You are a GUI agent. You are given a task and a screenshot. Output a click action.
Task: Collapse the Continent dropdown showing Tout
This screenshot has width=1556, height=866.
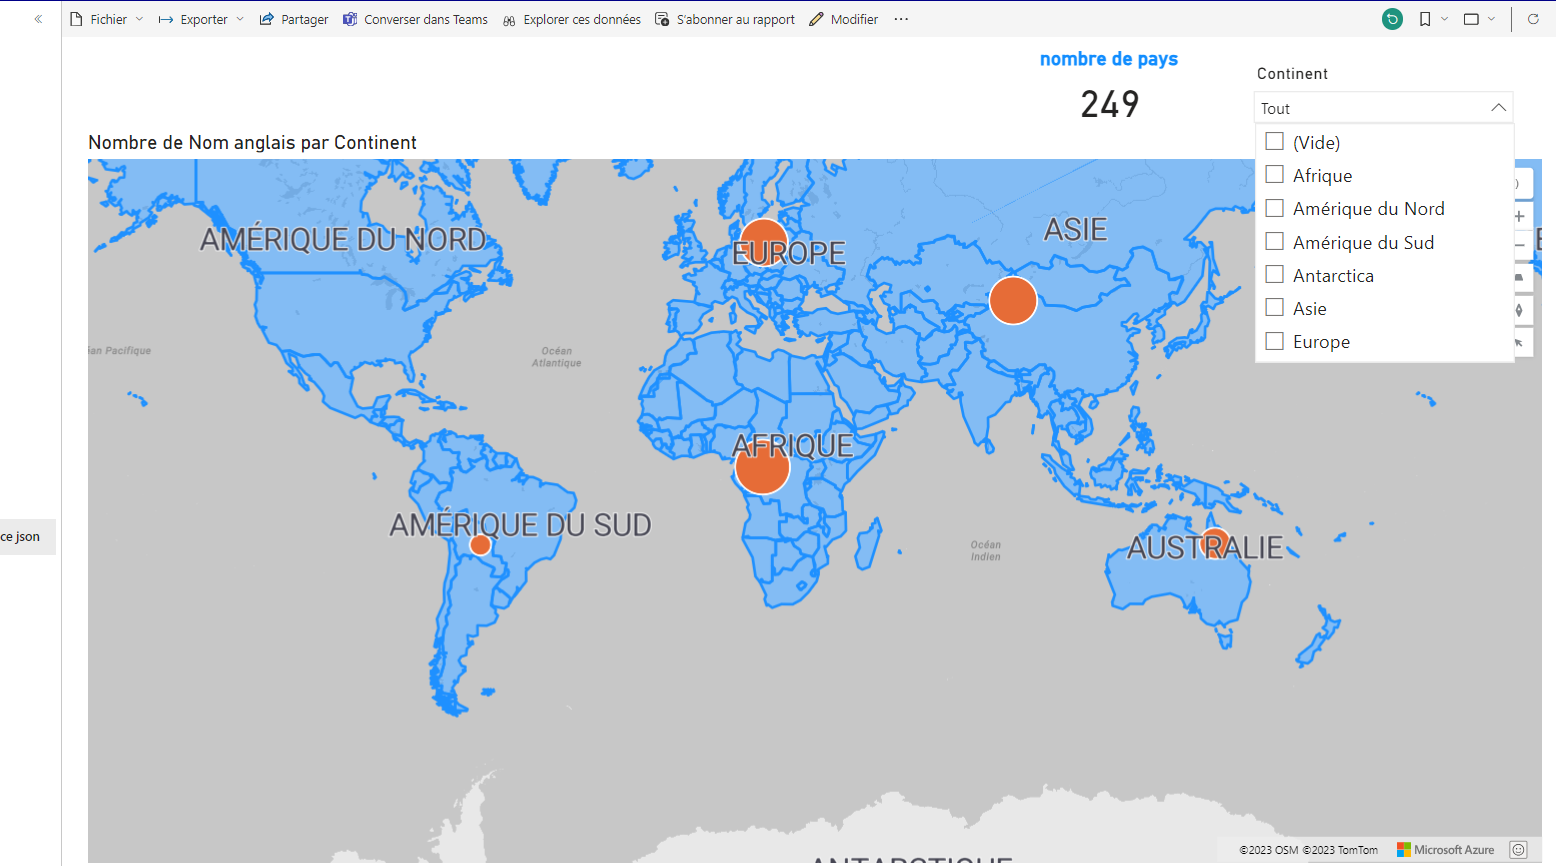pos(1498,107)
